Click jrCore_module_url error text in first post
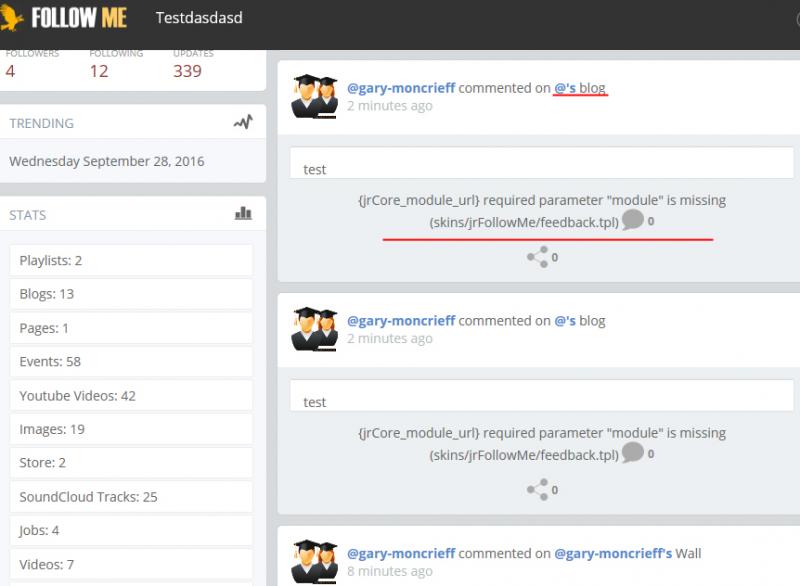The height and width of the screenshot is (586, 800). click(x=542, y=211)
